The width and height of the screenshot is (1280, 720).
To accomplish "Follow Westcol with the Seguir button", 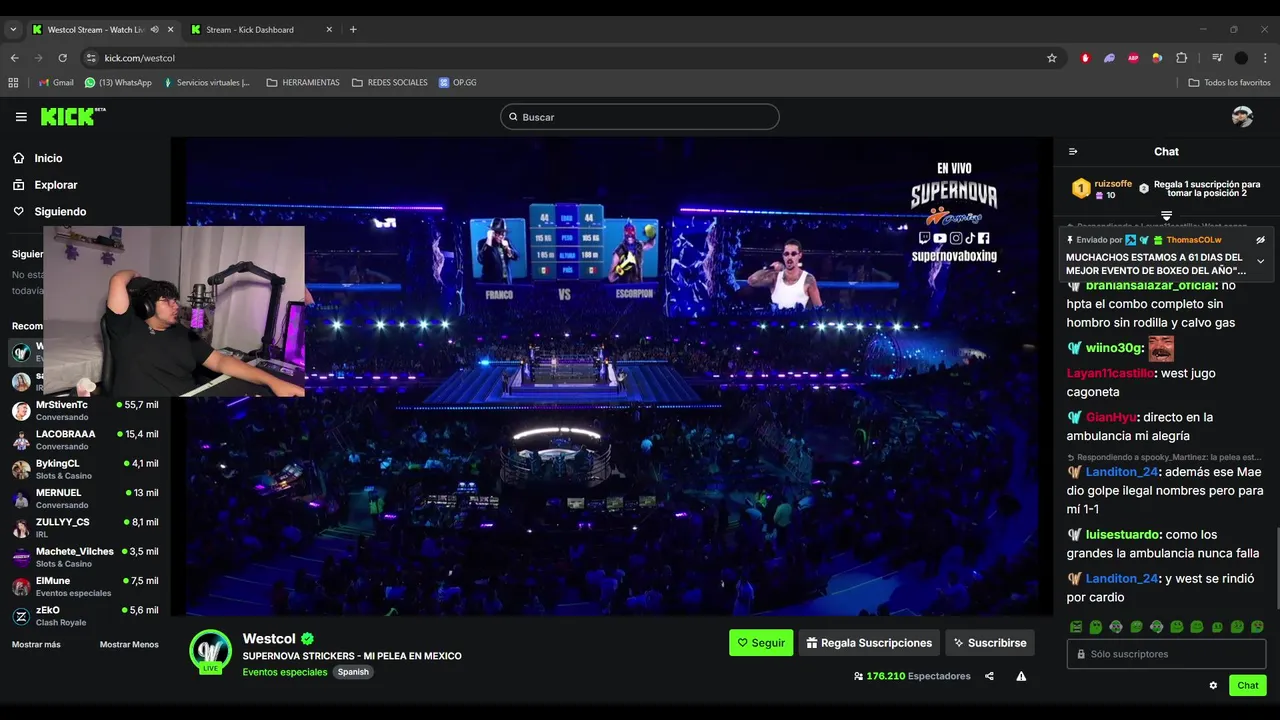I will click(761, 643).
